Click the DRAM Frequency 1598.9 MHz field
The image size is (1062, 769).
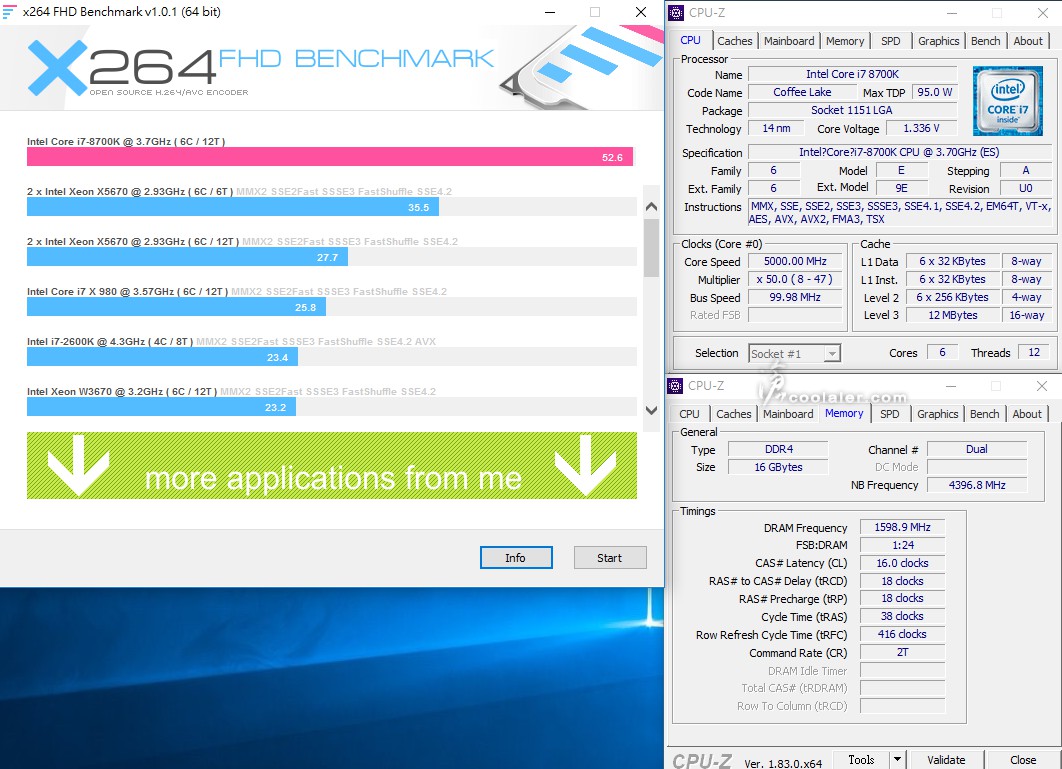point(902,526)
